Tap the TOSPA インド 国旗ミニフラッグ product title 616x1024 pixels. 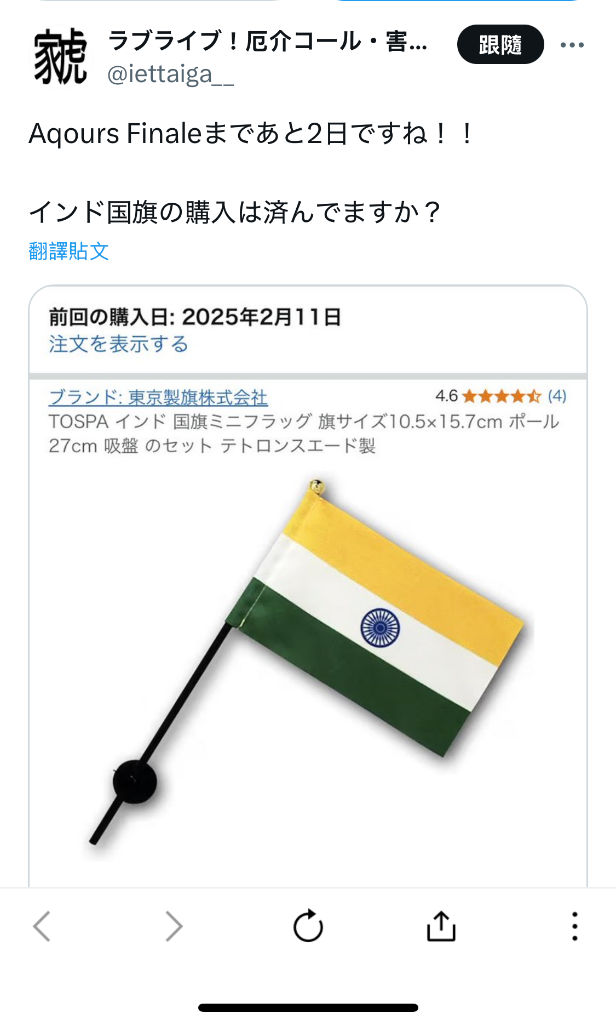pyautogui.click(x=304, y=434)
